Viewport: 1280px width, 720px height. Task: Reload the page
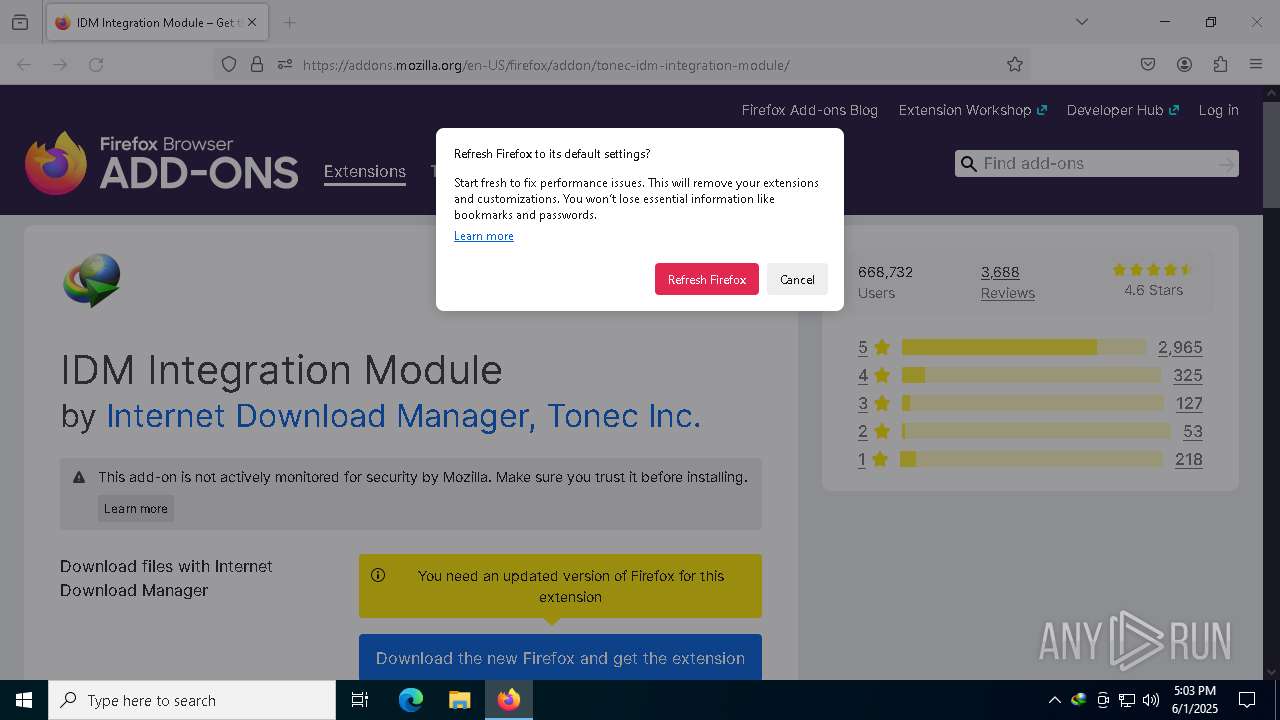96,64
